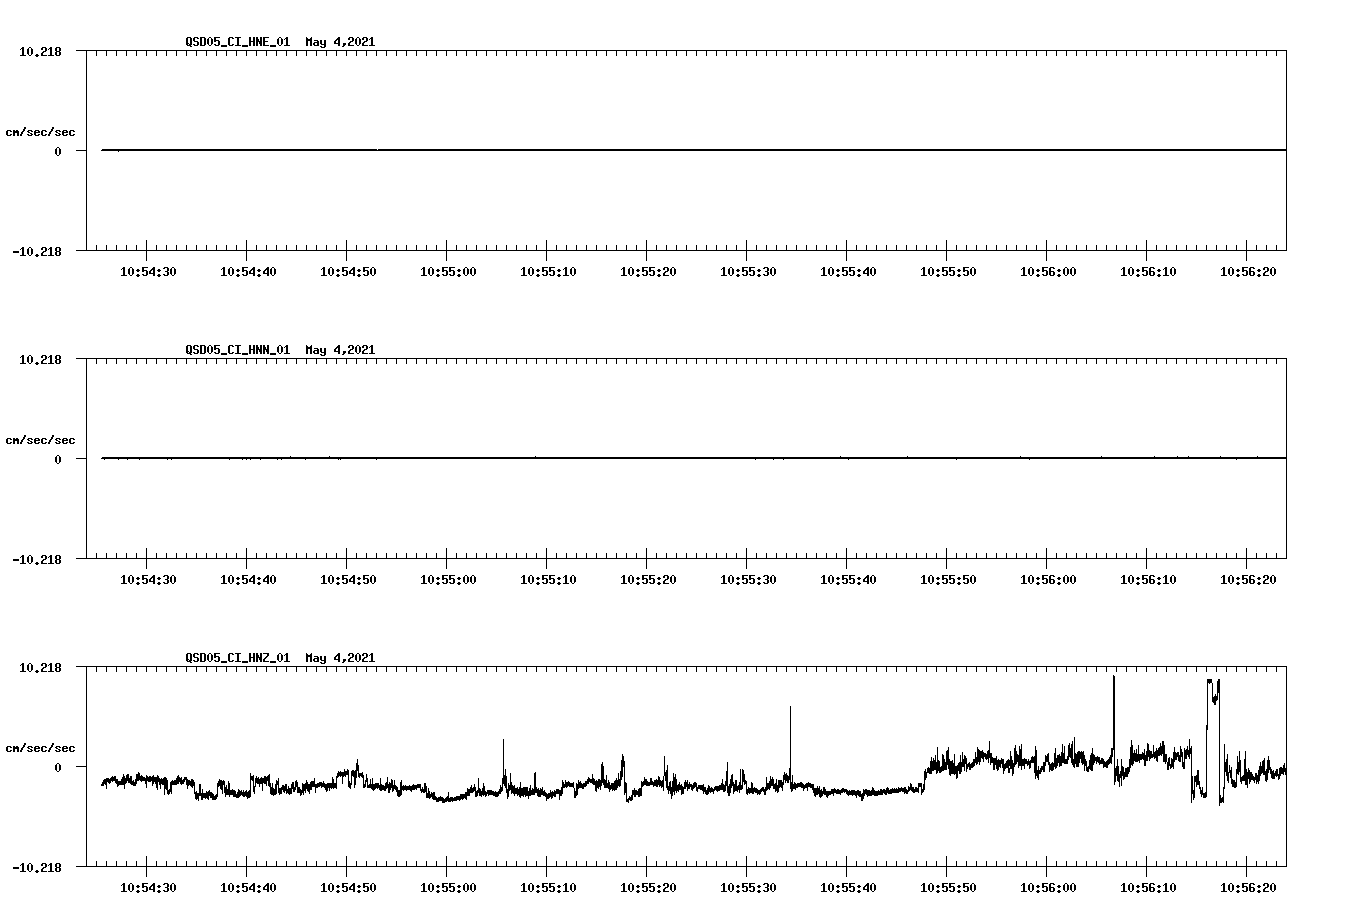Click the cm/sec/sec axis label on HNZ plot
Viewport: 1358px width, 924px height.
pyautogui.click(x=41, y=746)
